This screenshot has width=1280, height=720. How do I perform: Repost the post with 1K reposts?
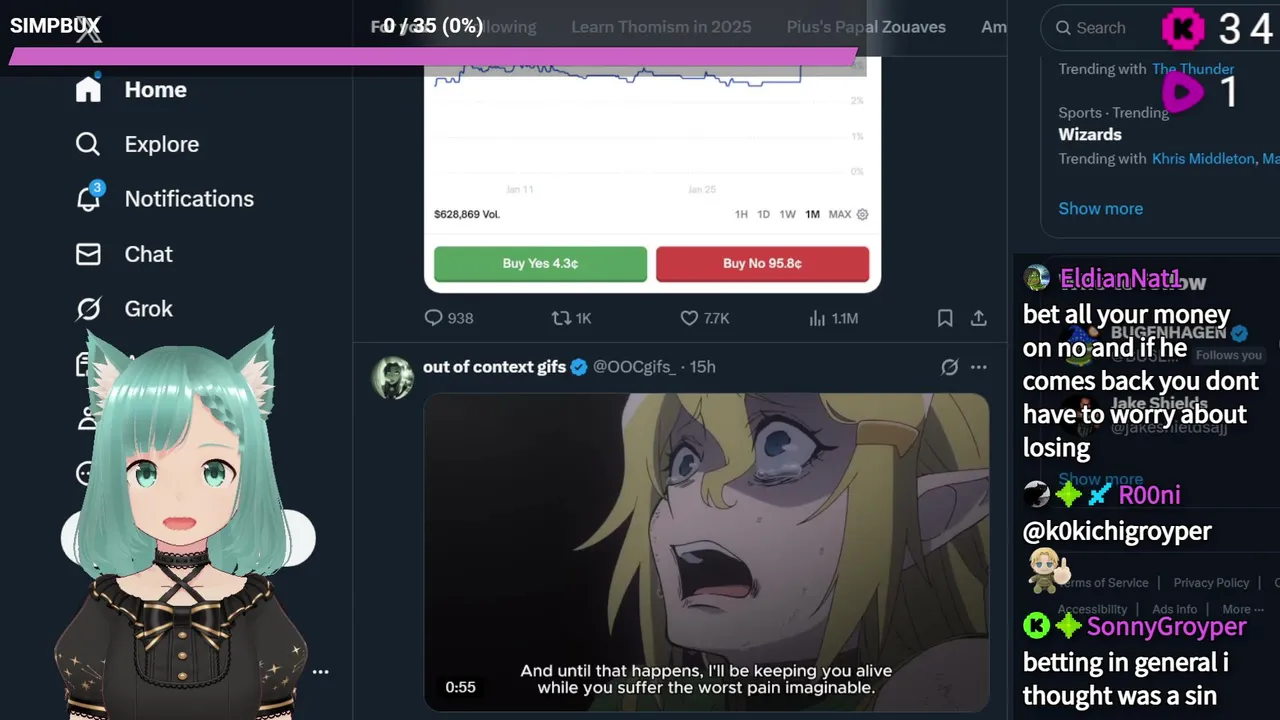(571, 318)
